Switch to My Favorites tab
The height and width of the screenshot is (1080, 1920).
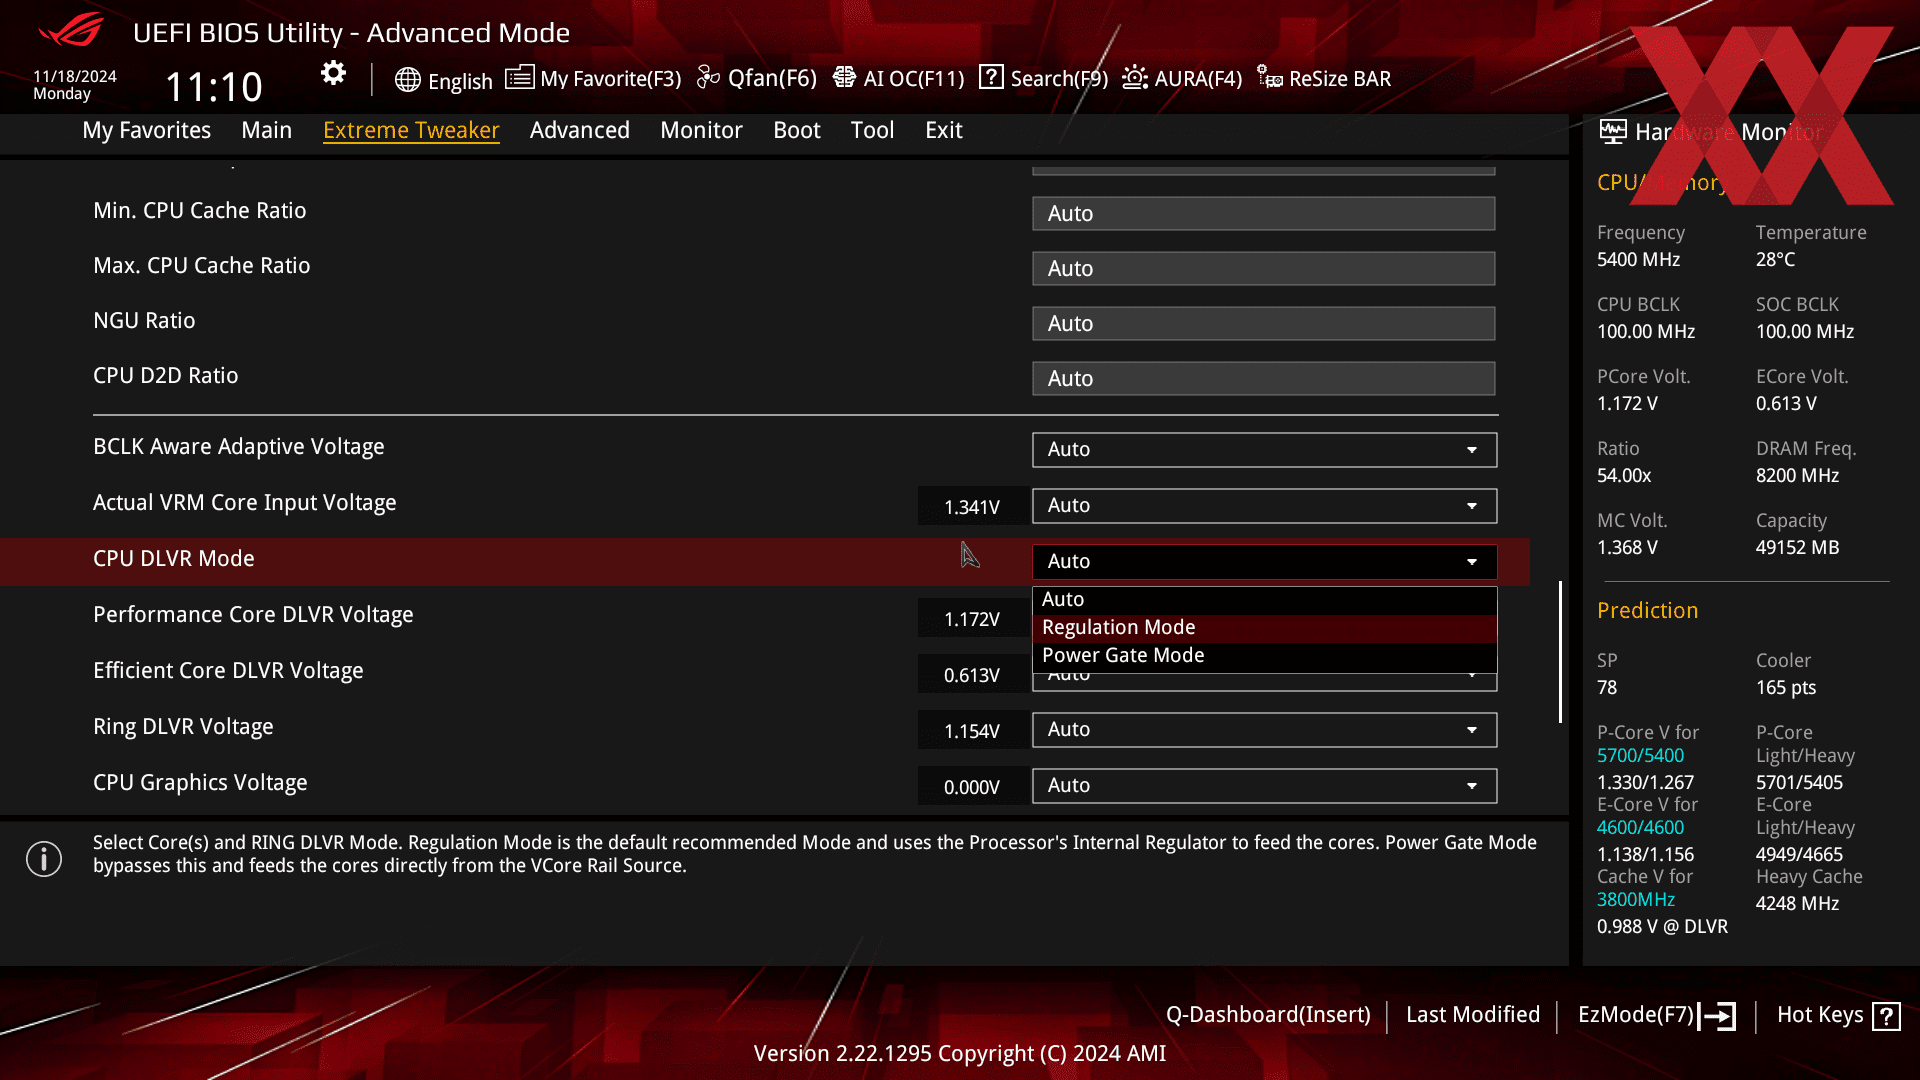click(147, 130)
